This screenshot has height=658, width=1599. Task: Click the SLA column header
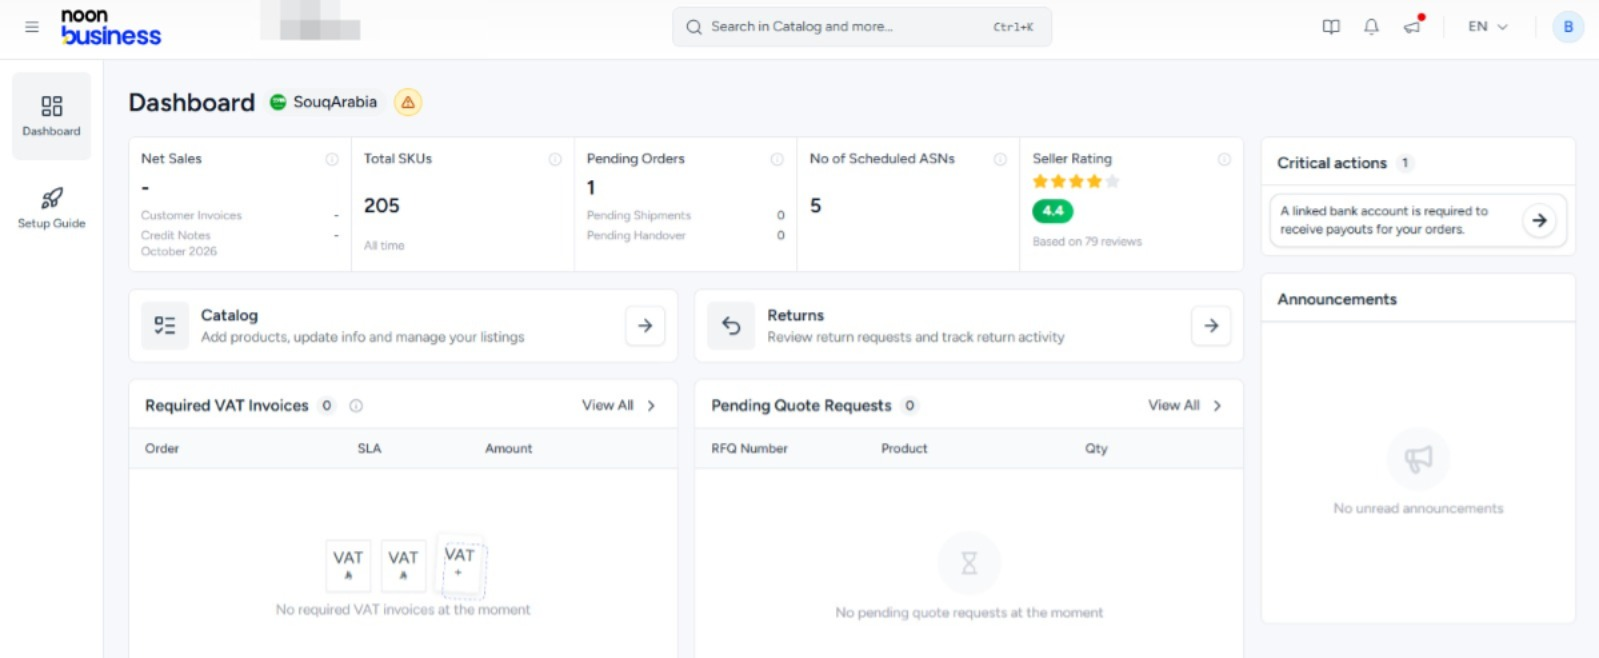[x=369, y=448]
